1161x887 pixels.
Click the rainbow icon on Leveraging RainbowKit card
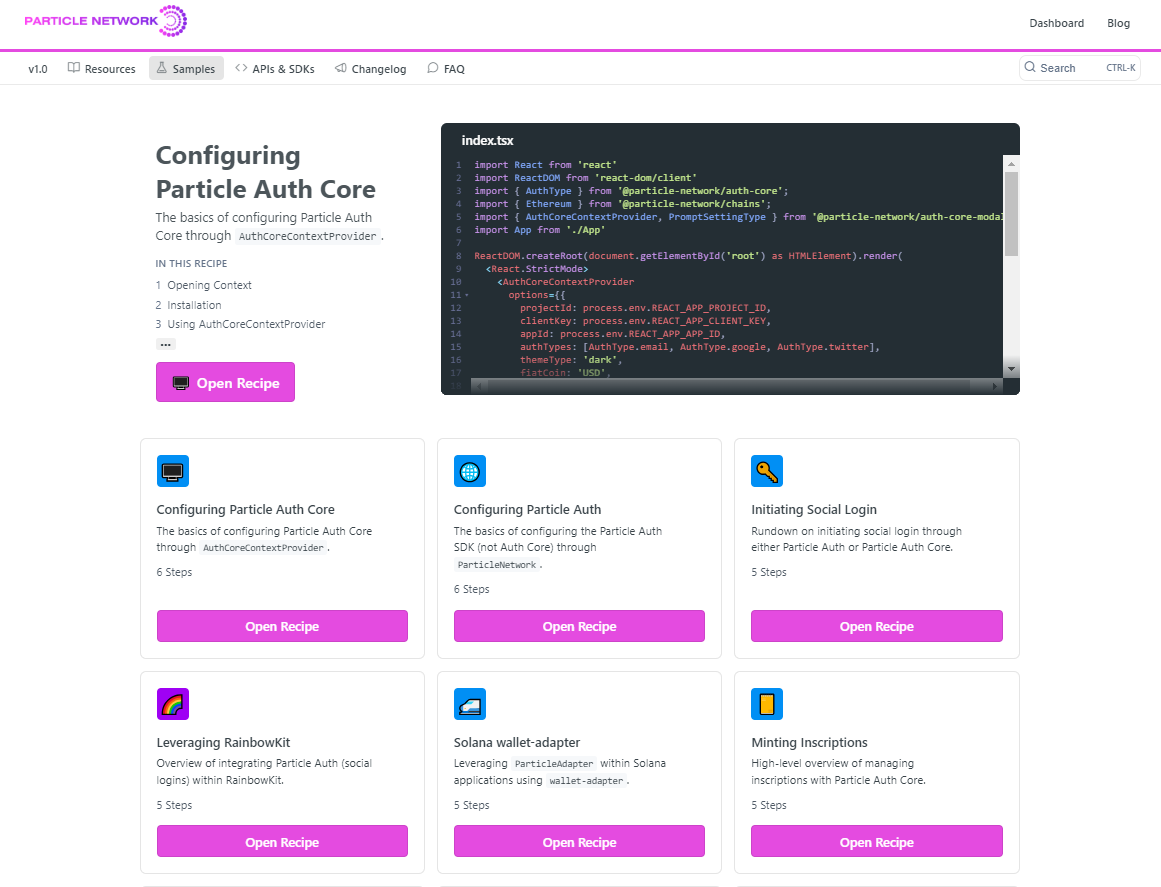click(x=173, y=703)
